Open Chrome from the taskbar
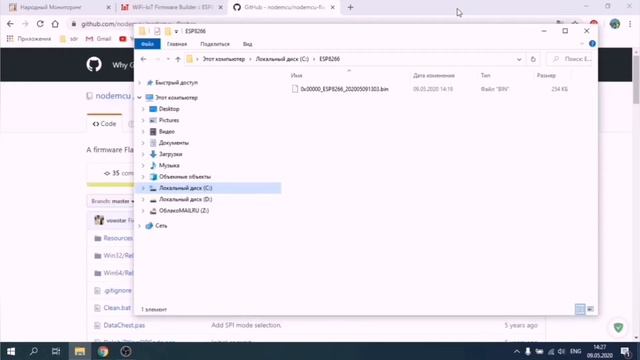 pos(103,351)
